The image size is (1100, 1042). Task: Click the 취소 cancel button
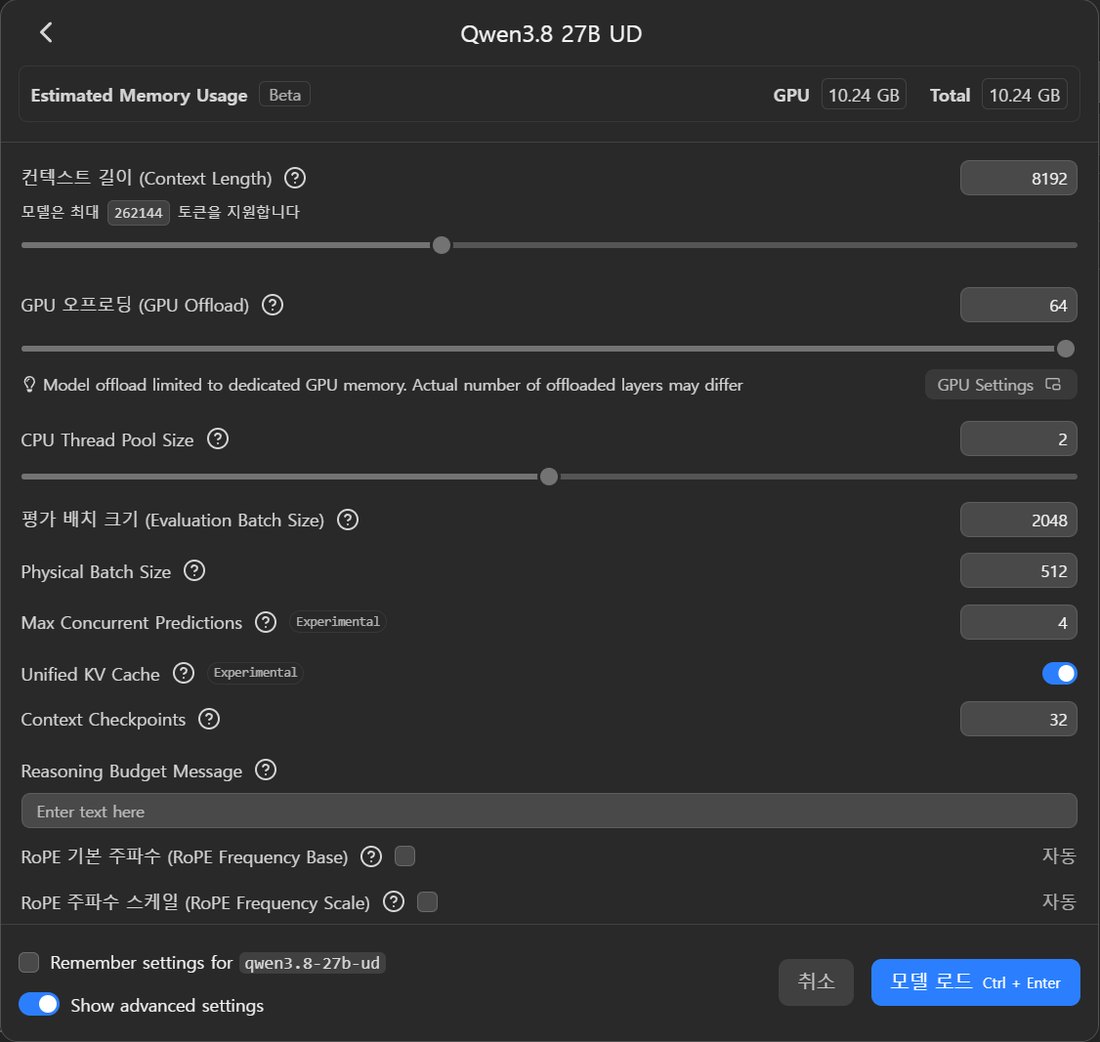coord(816,982)
